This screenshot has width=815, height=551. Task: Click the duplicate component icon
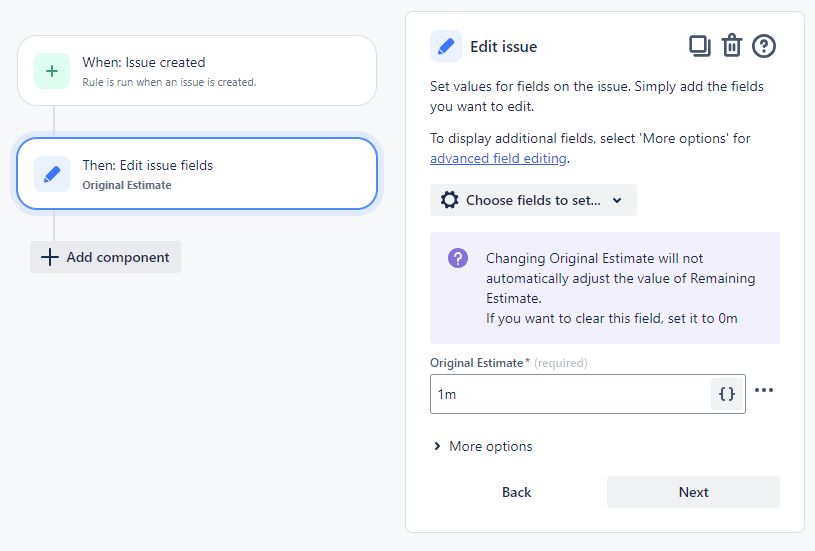[x=699, y=46]
